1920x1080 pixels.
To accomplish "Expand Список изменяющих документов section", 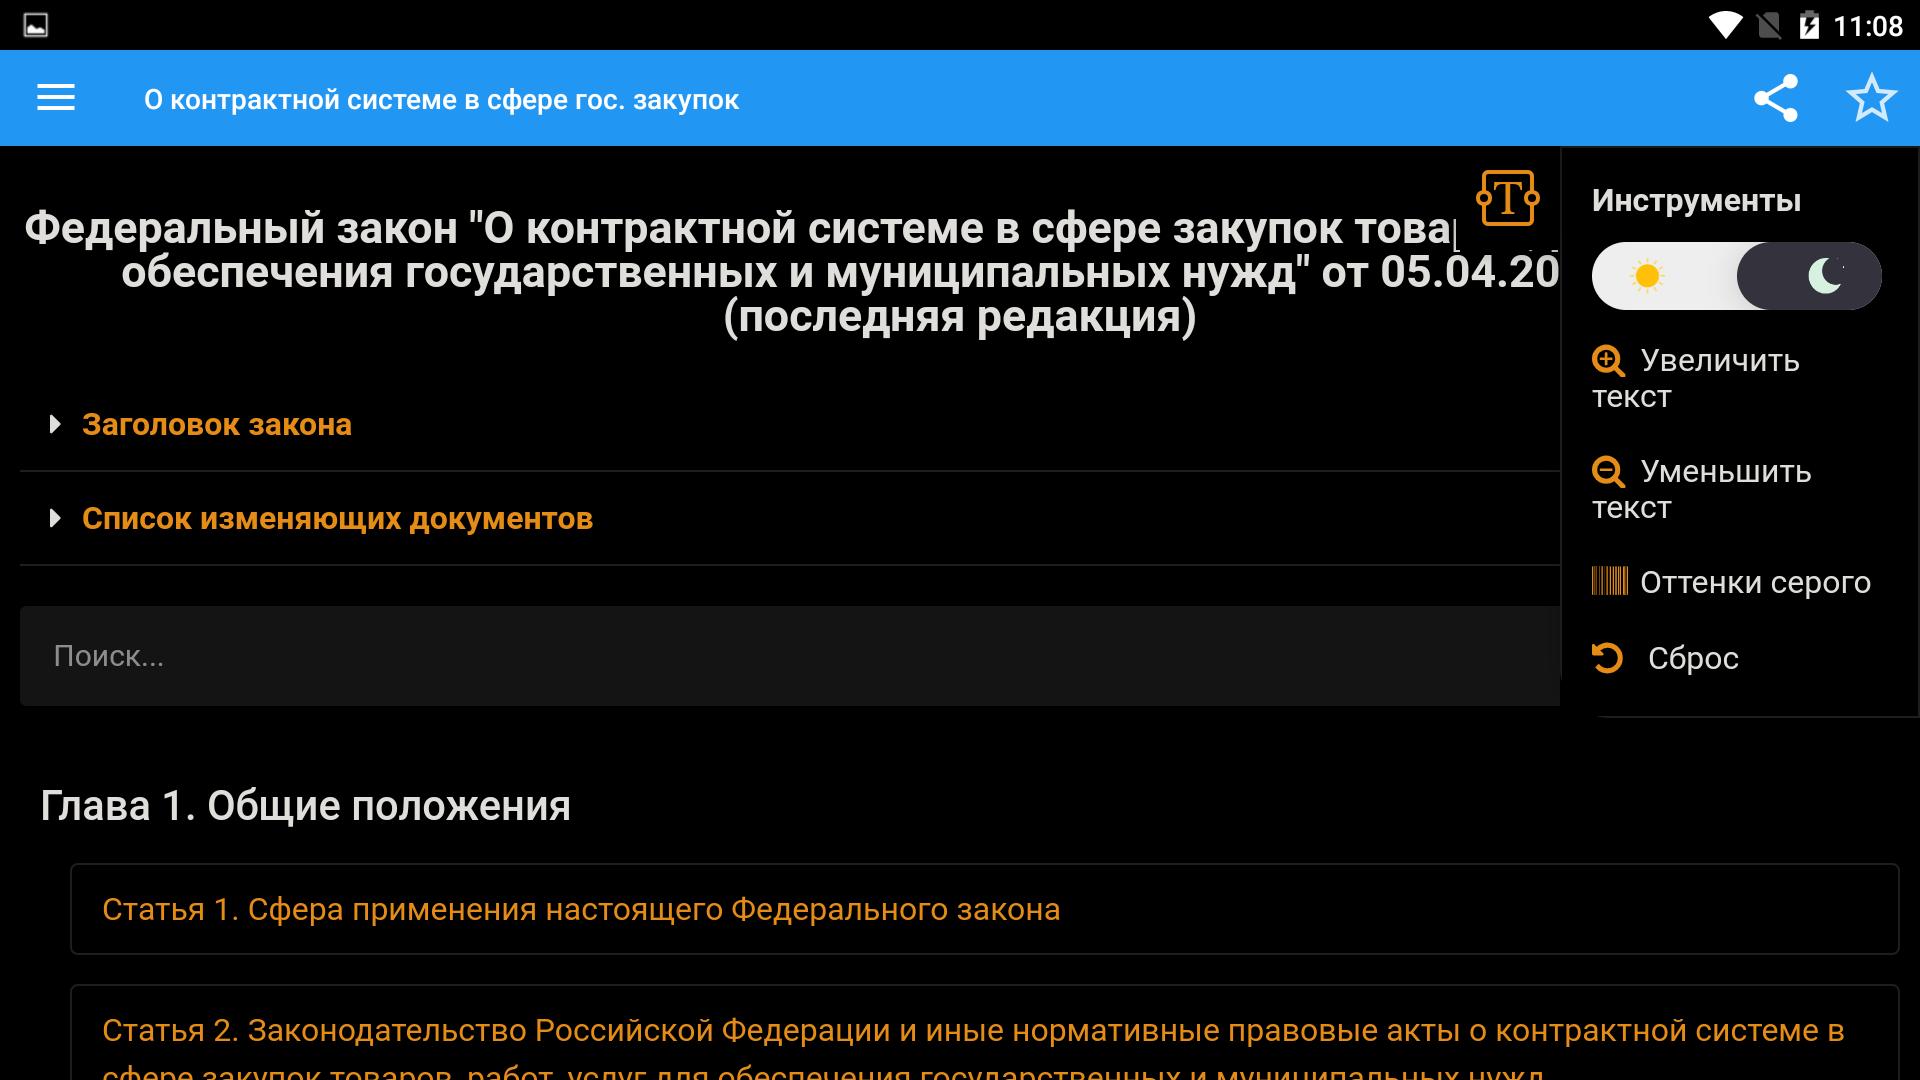I will [337, 519].
